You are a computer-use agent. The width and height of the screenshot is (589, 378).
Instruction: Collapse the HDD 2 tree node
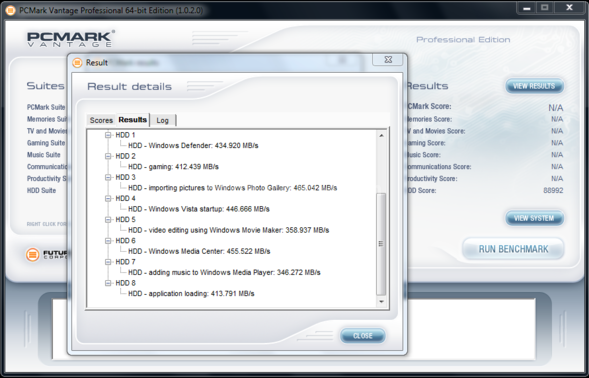tap(108, 156)
